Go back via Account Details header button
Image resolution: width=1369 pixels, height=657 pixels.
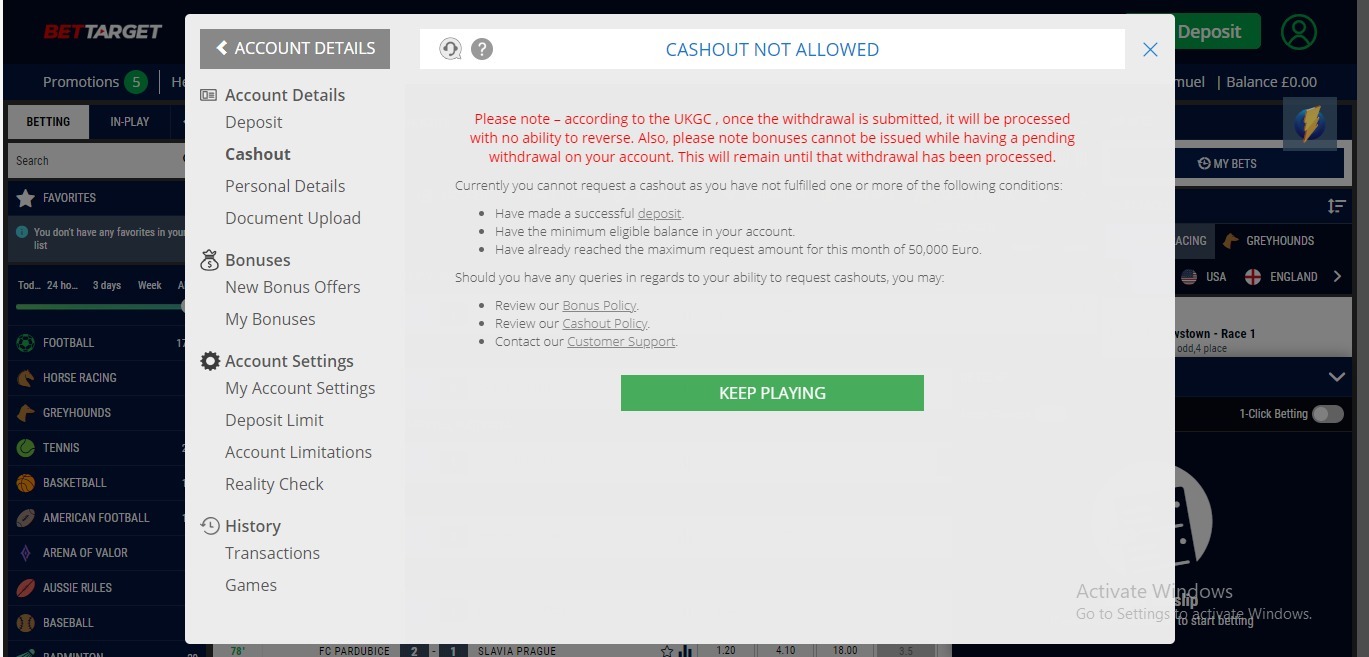tap(295, 48)
